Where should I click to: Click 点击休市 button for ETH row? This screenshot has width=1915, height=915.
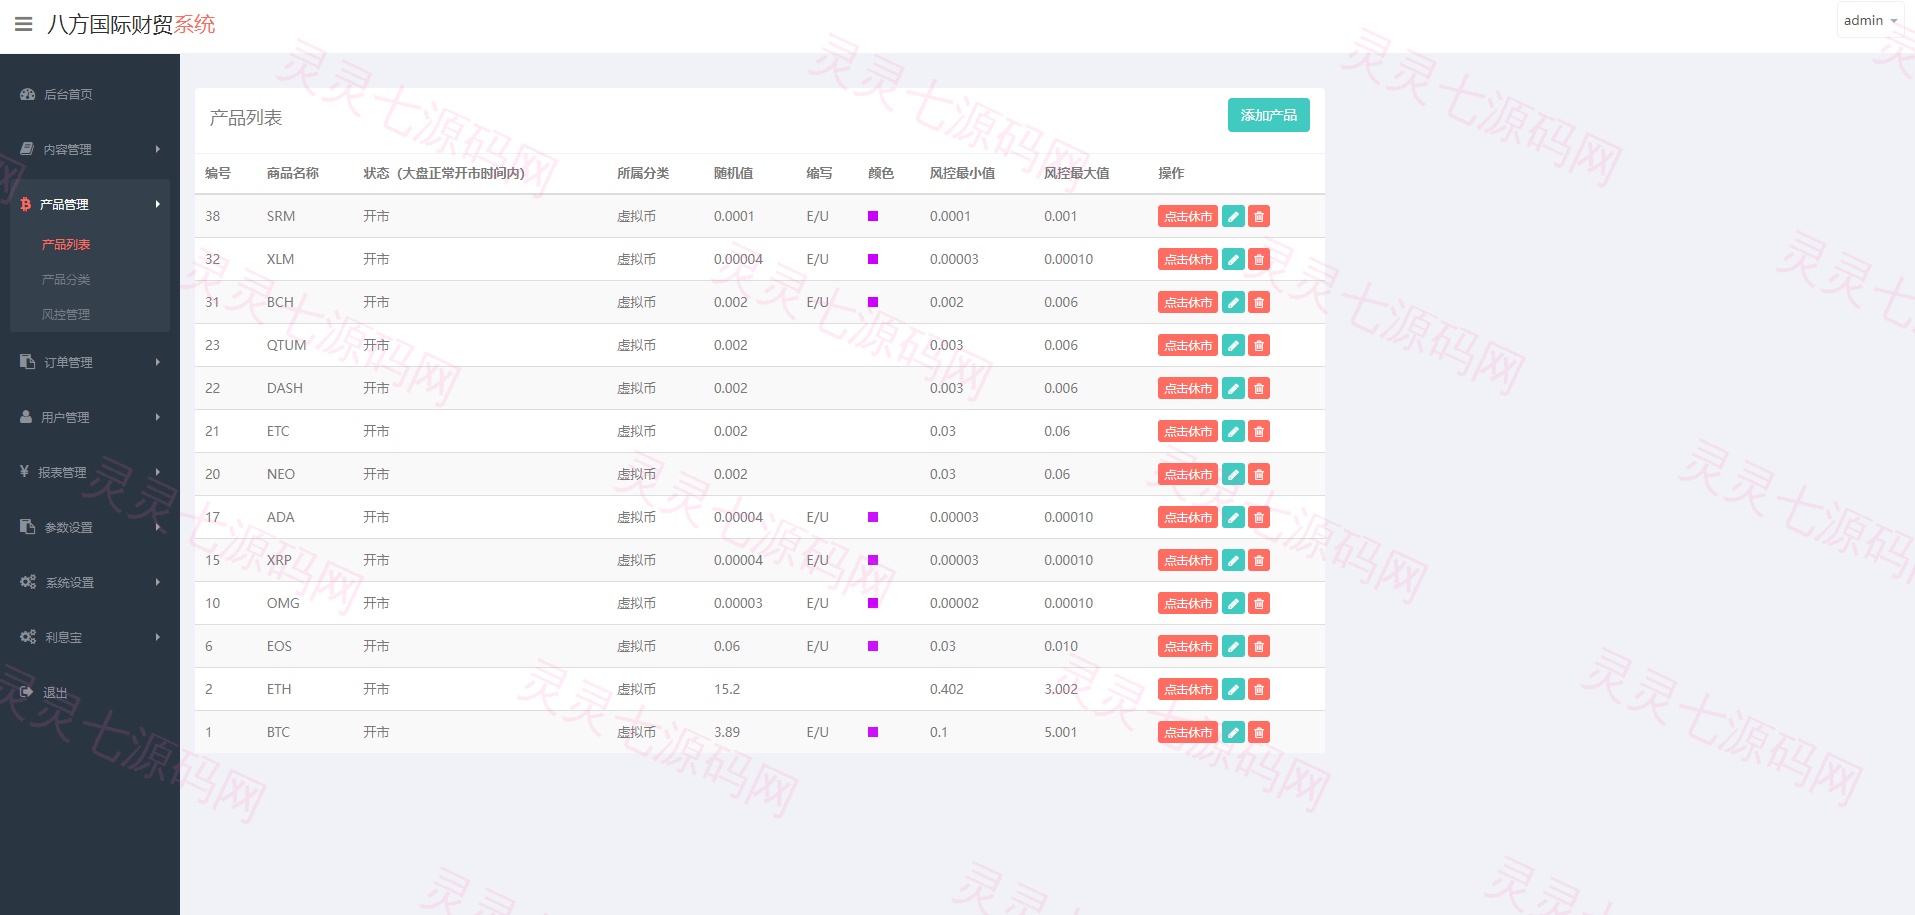[x=1188, y=689]
